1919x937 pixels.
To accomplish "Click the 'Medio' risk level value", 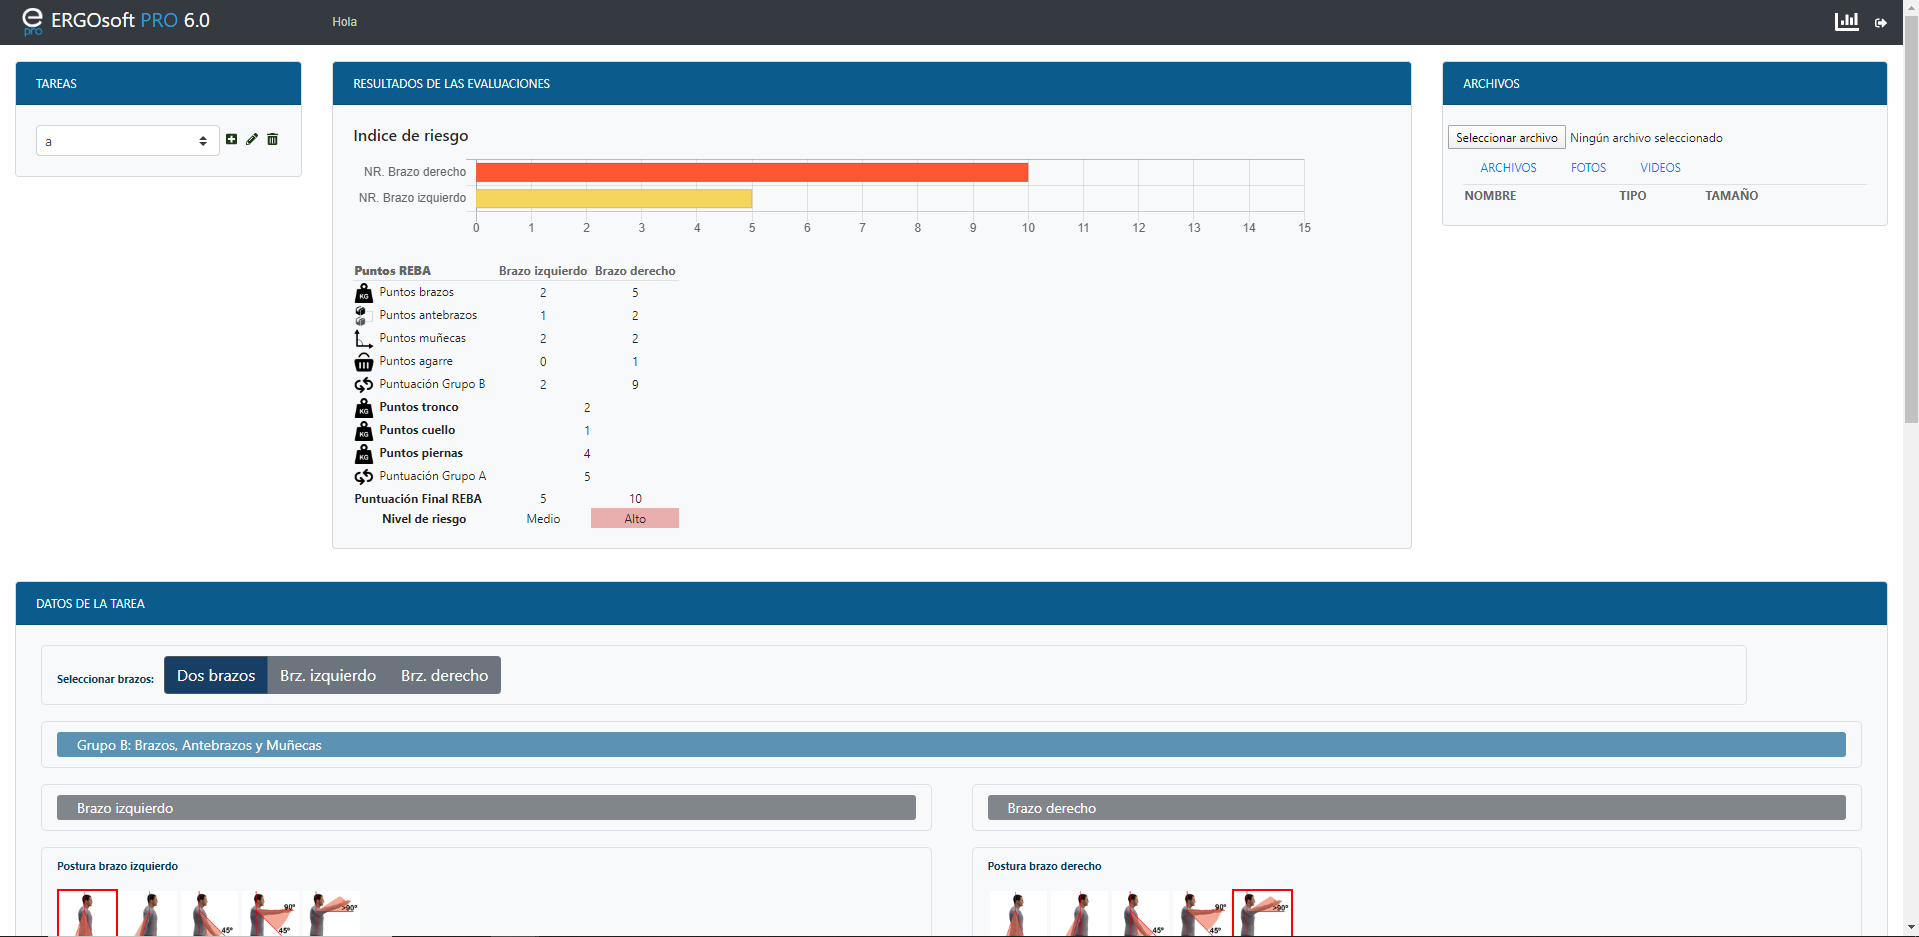I will [x=543, y=519].
